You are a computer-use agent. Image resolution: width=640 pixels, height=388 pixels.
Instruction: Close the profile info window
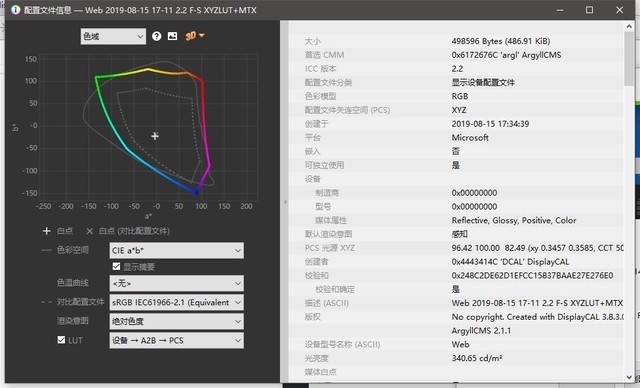(x=619, y=10)
